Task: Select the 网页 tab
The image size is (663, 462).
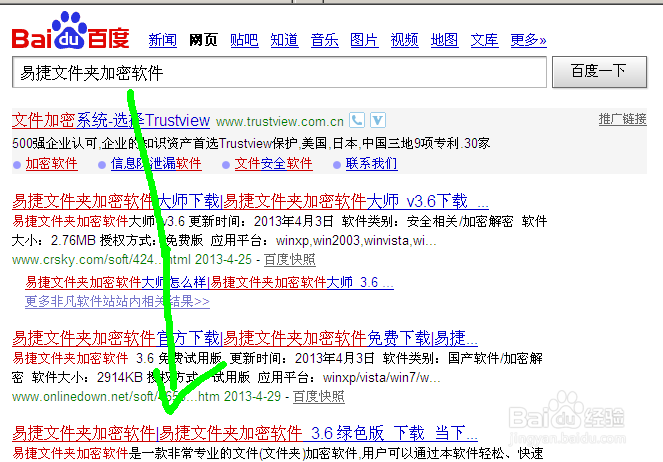Action: pyautogui.click(x=203, y=40)
